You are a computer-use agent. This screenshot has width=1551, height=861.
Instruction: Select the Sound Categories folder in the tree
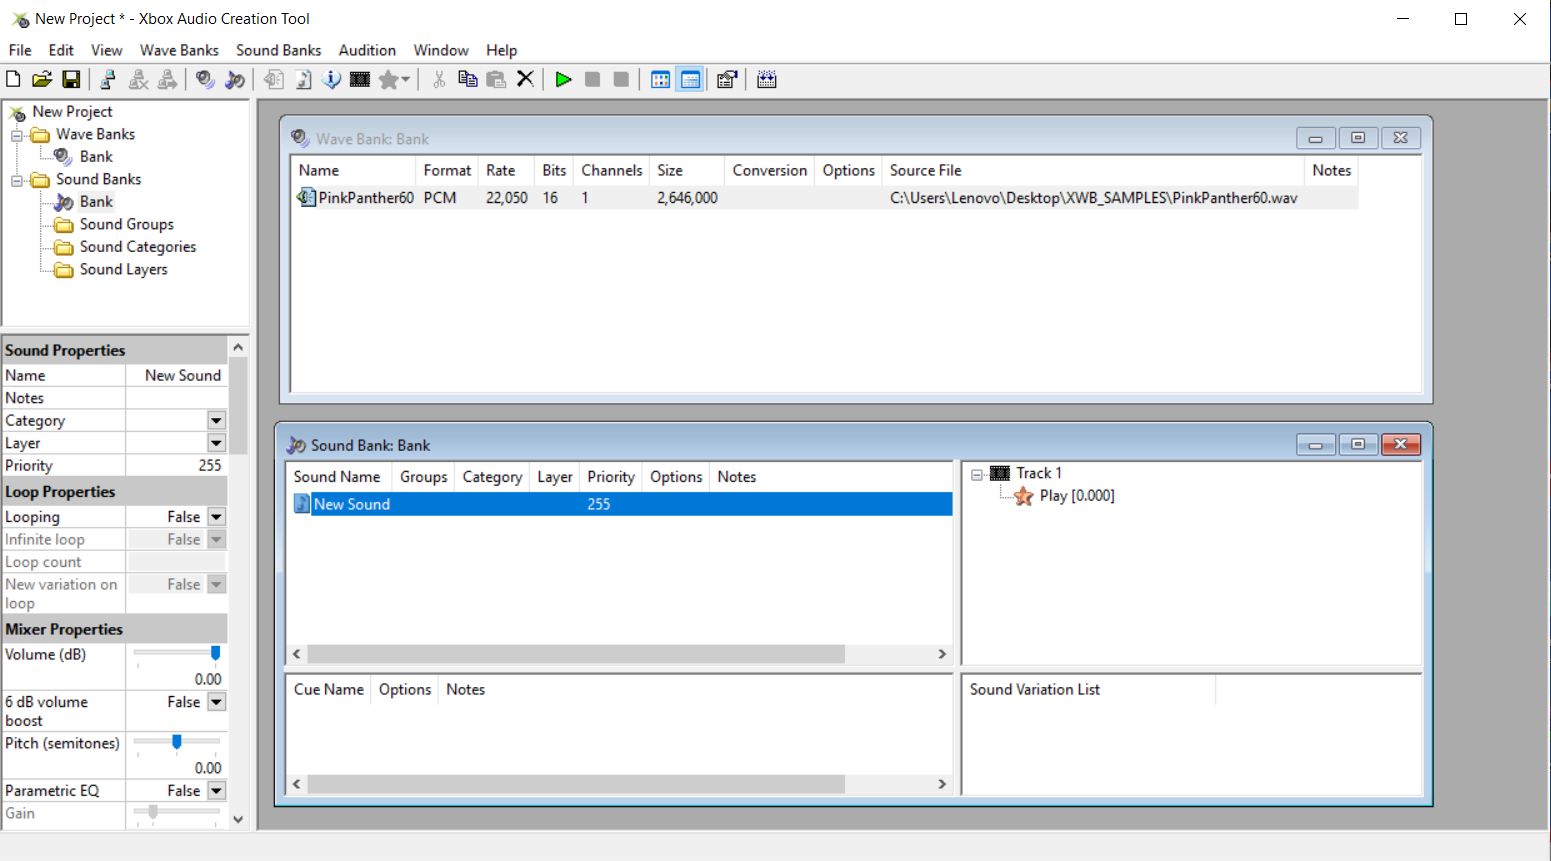pos(137,247)
